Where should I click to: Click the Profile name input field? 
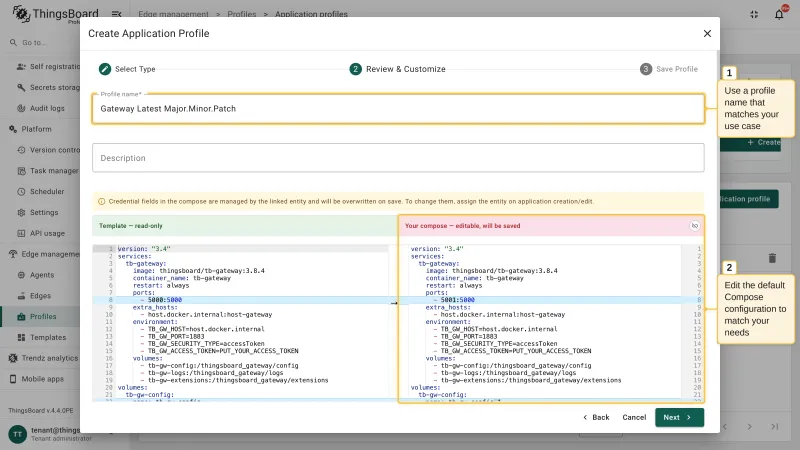point(398,109)
